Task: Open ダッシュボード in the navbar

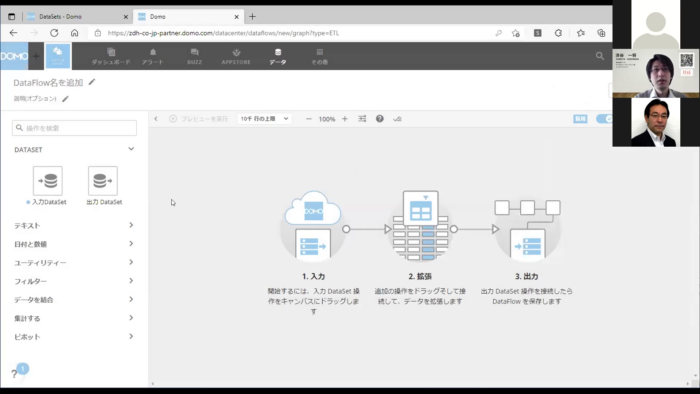Action: click(111, 56)
